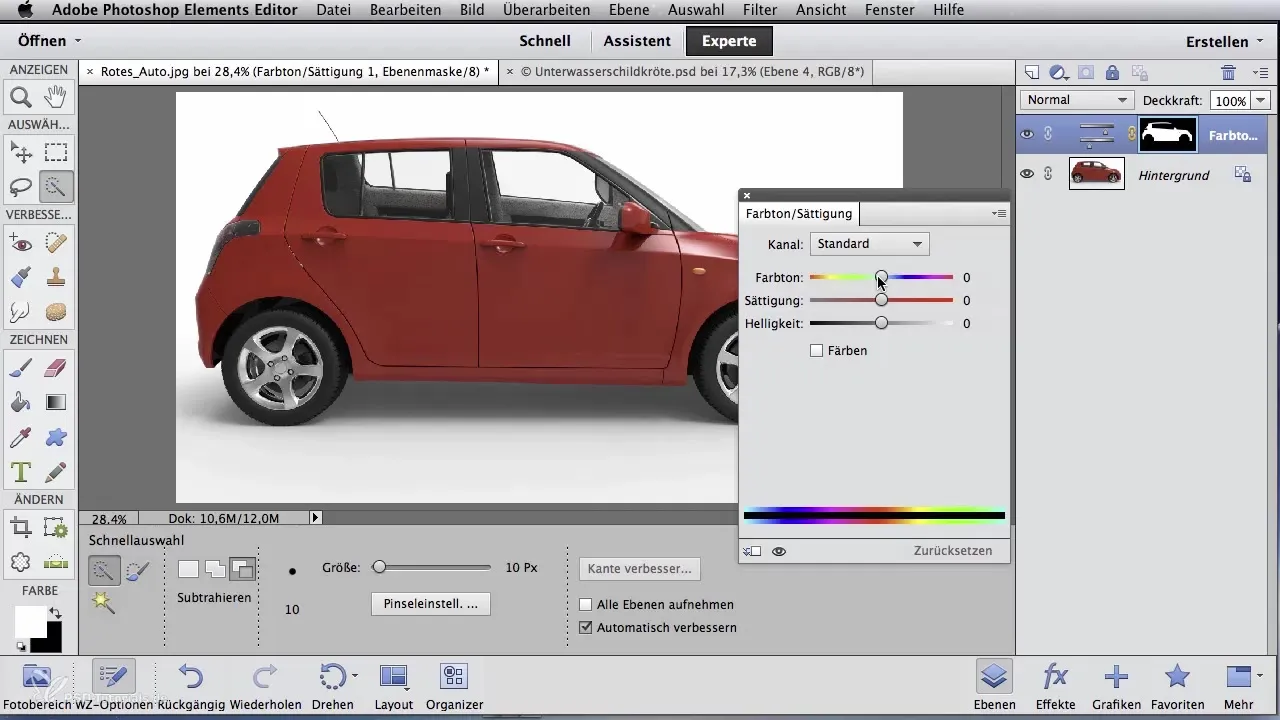Open the Layers panel flyout menu
This screenshot has width=1280, height=720.
pyautogui.click(x=1262, y=72)
